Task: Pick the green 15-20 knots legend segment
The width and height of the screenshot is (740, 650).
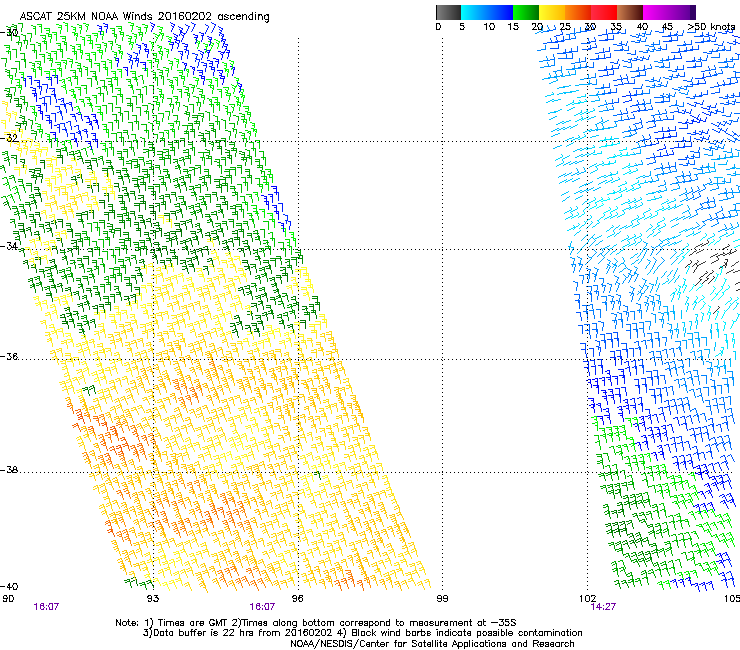Action: click(526, 12)
